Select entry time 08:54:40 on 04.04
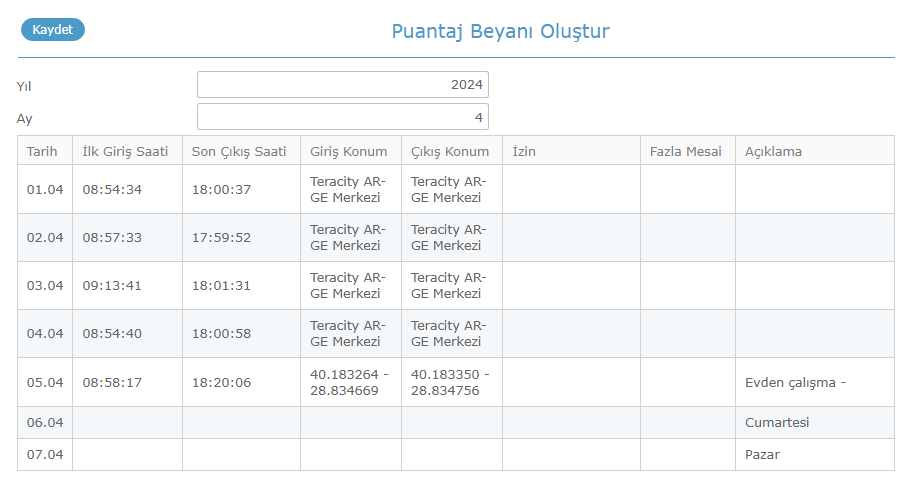The image size is (914, 489). 112,333
